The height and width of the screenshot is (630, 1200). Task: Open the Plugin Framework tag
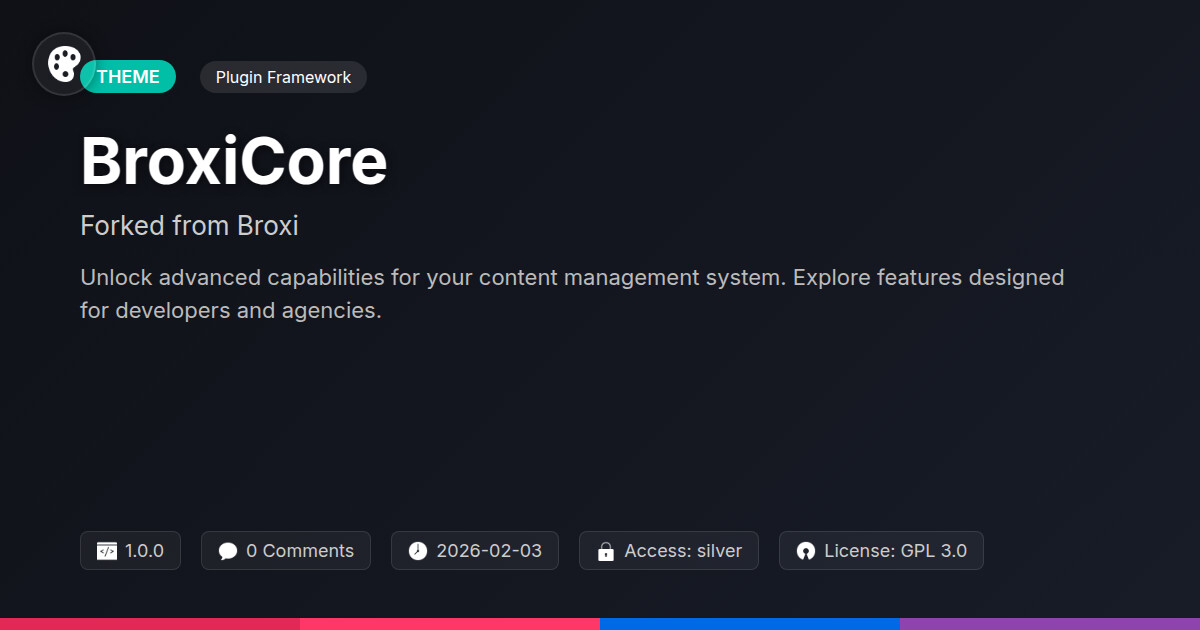[283, 77]
